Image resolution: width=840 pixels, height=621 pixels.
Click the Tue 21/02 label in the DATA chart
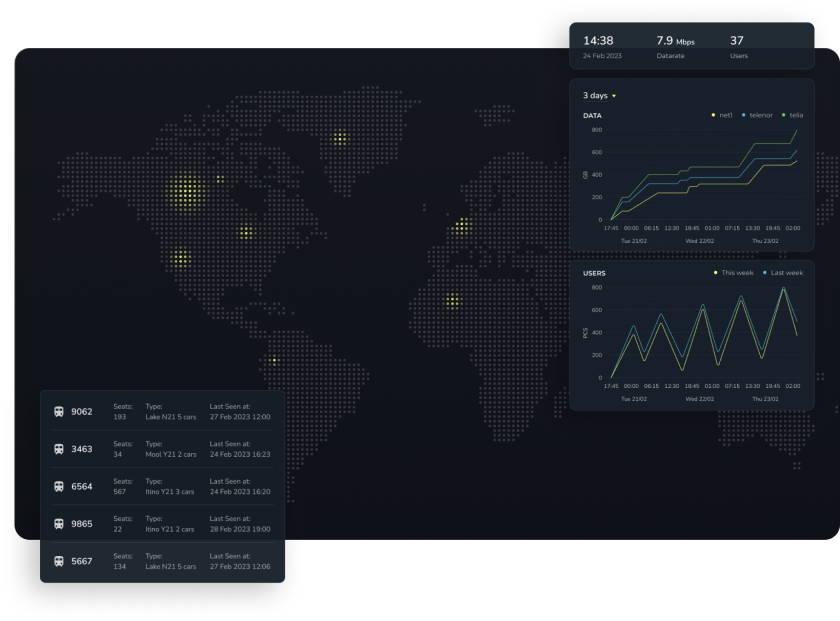pos(634,241)
